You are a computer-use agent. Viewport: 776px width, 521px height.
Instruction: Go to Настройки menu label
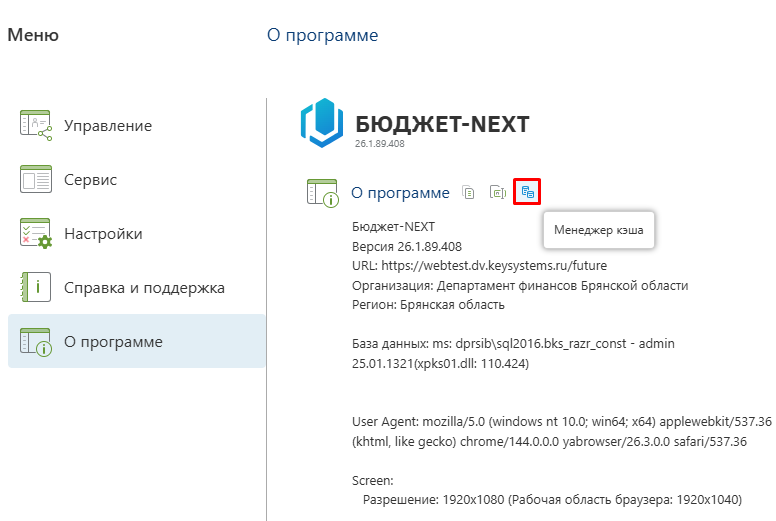(103, 234)
